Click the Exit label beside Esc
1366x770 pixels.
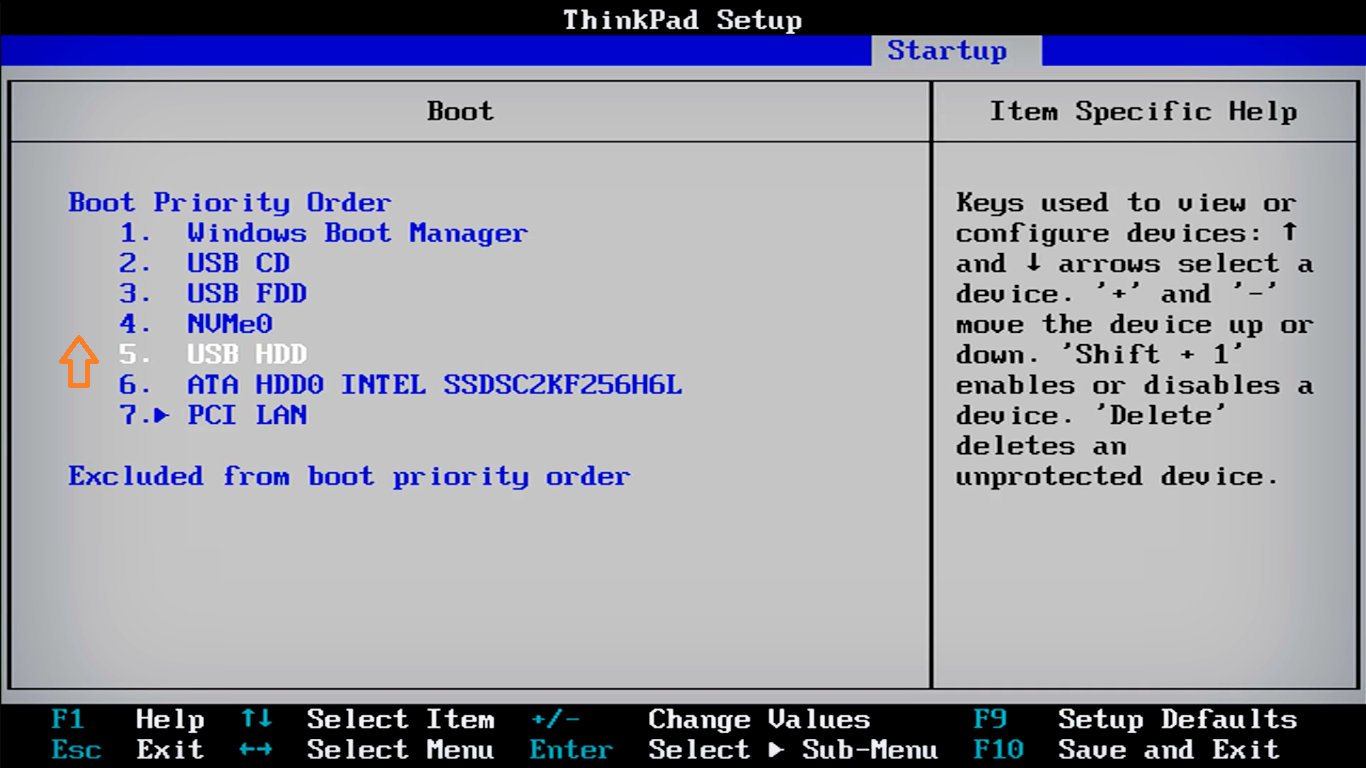[170, 749]
